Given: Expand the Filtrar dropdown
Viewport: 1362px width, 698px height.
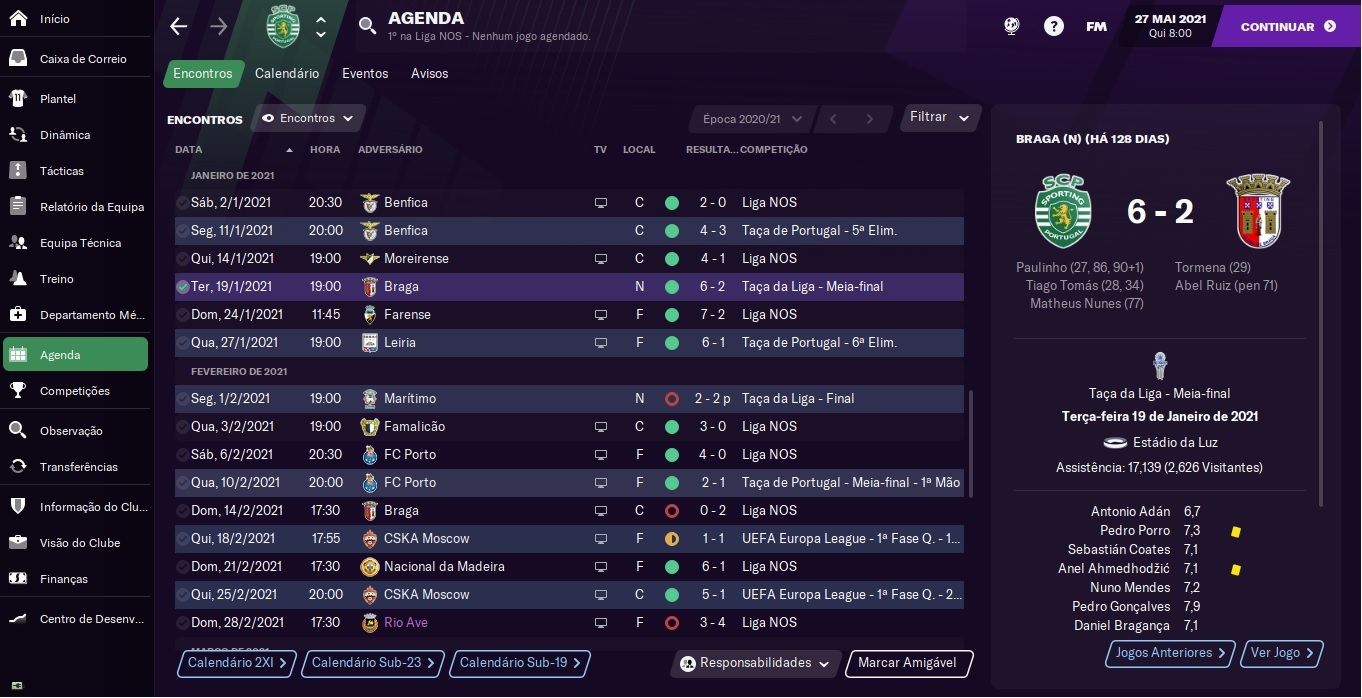Looking at the screenshot, I should pos(940,118).
